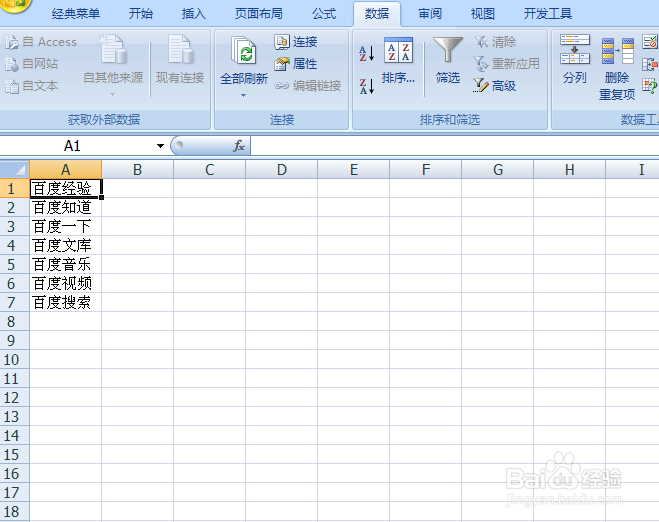Click into the formula bar input

455,146
